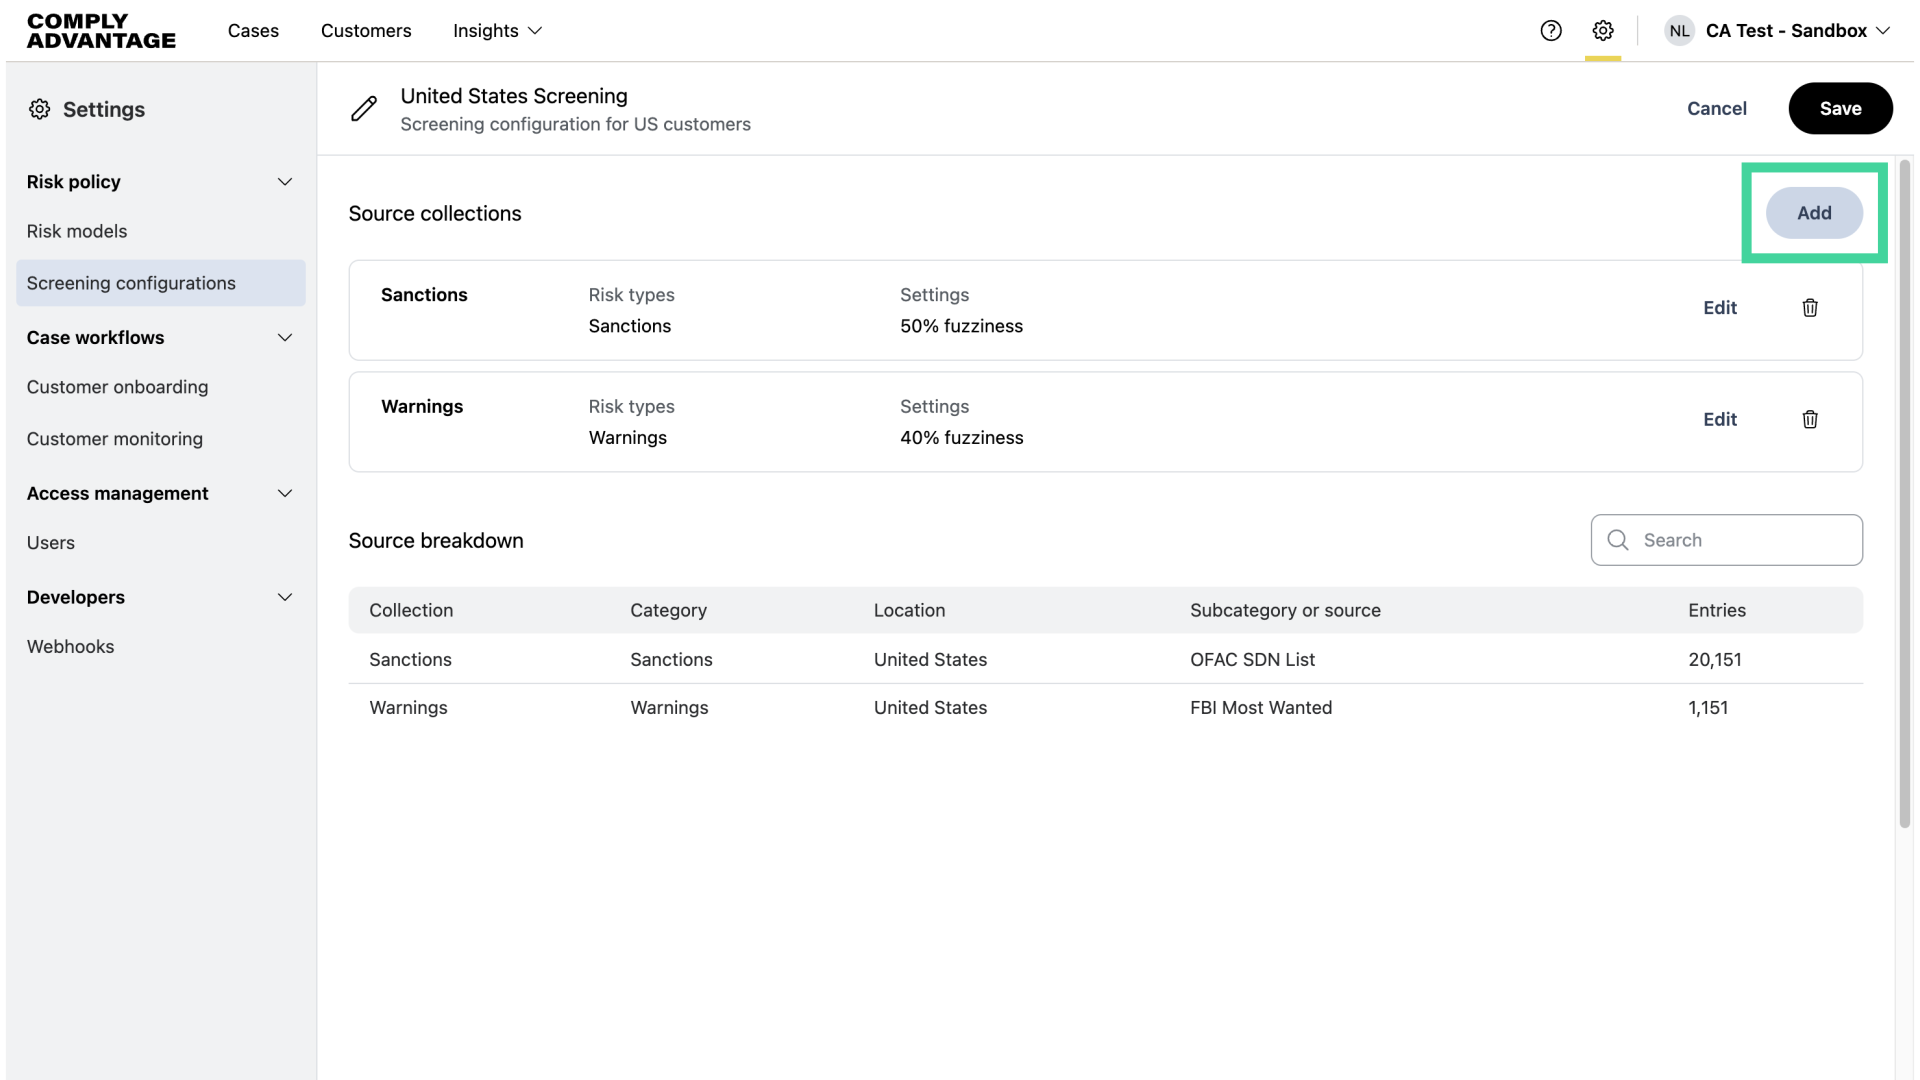Viewport: 1920px width, 1080px height.
Task: Click the settings gear in top bar
Action: [x=1602, y=31]
